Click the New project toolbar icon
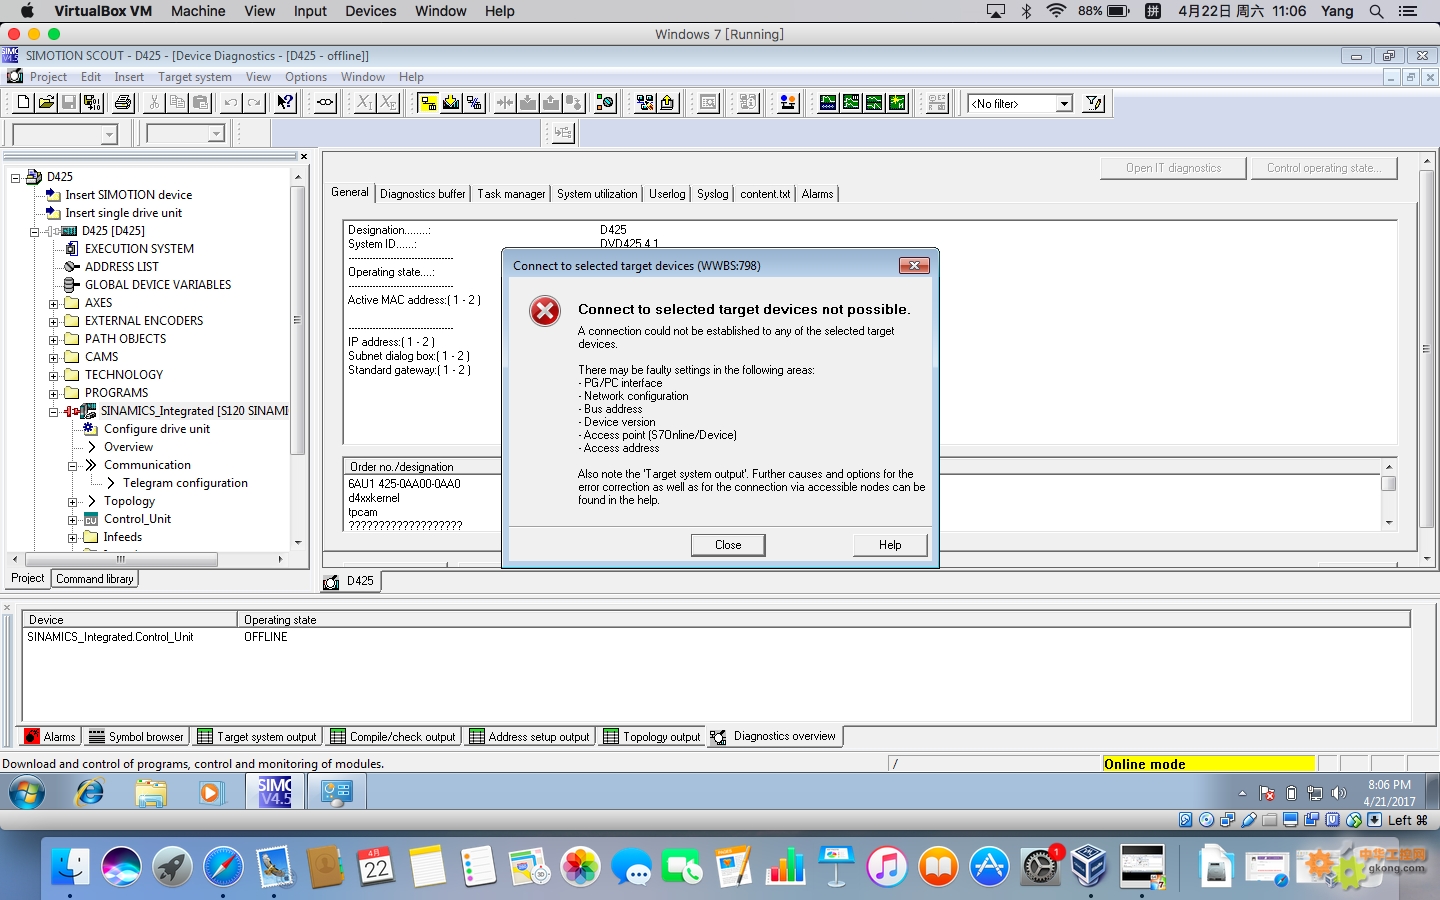Image resolution: width=1440 pixels, height=900 pixels. click(x=23, y=102)
